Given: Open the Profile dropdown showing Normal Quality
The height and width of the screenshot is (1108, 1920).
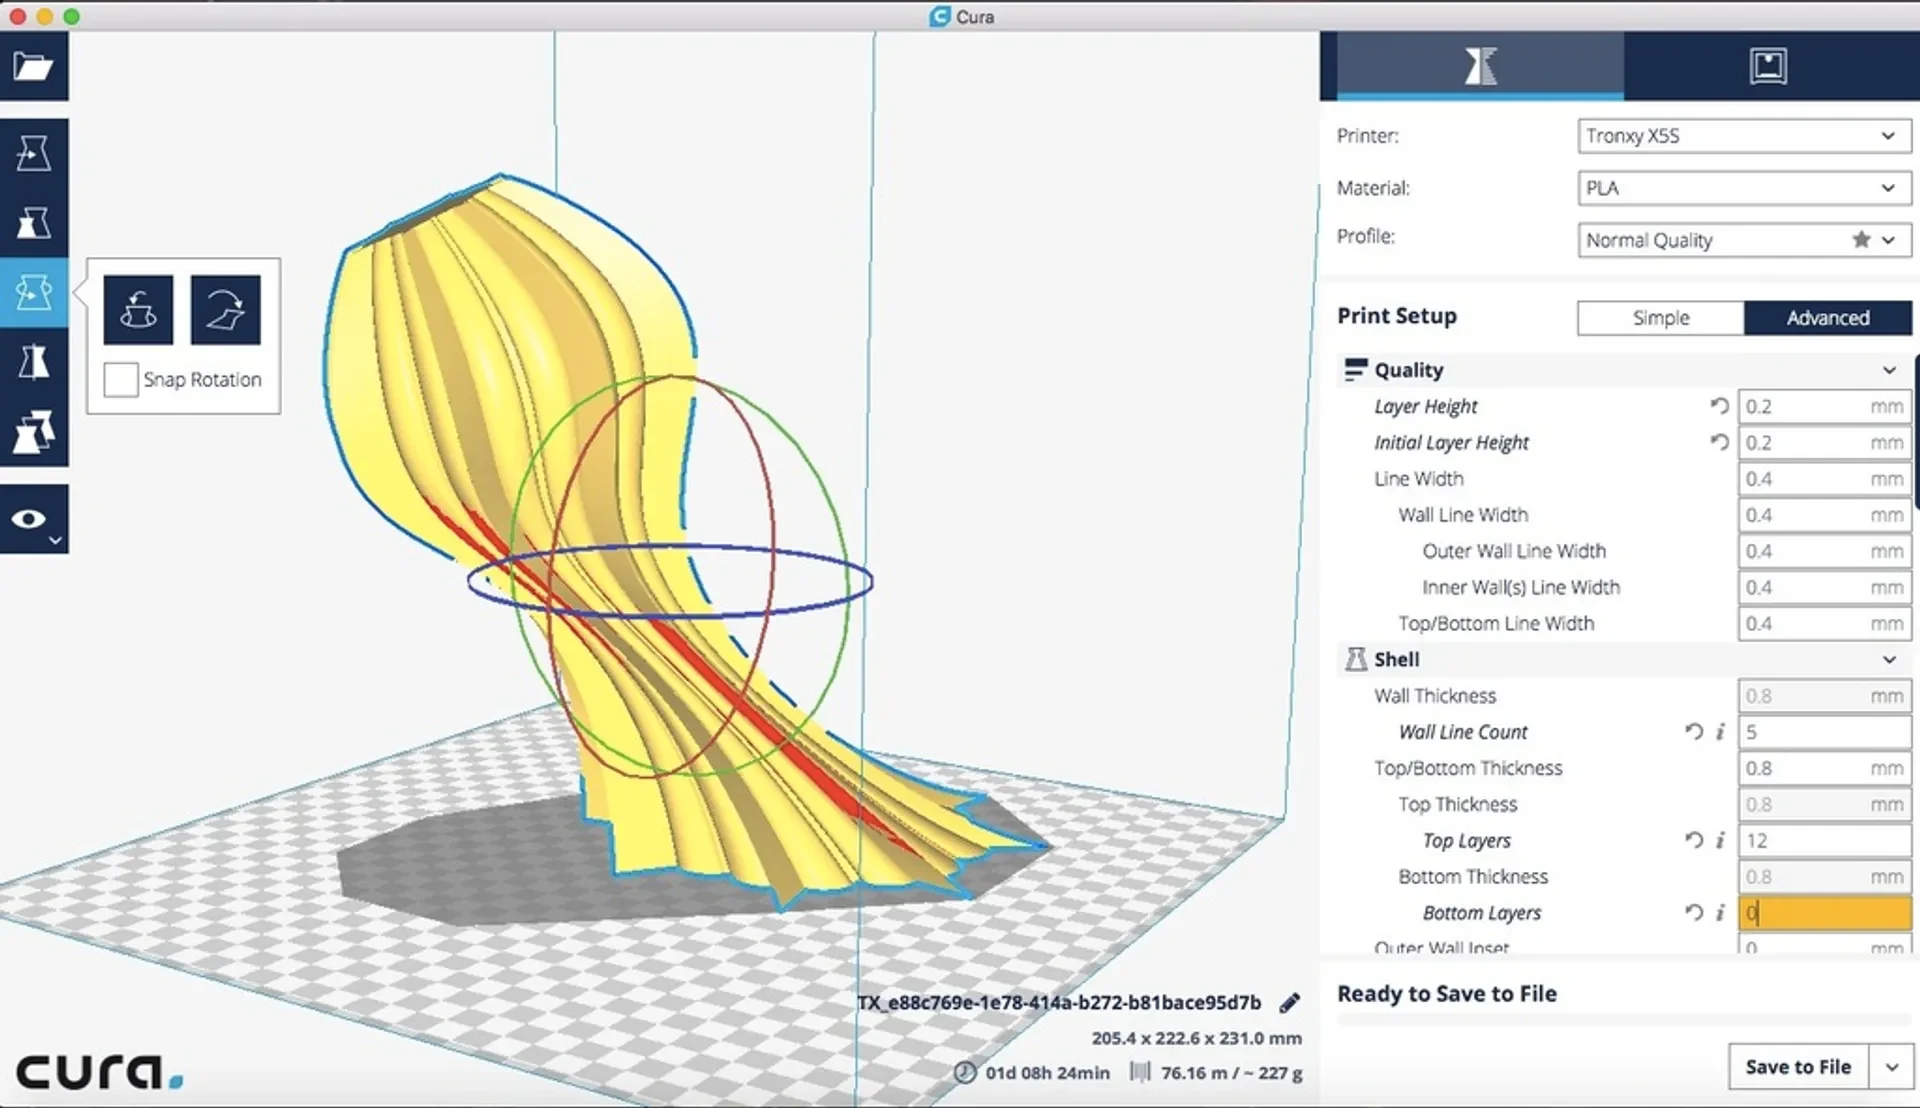Looking at the screenshot, I should [x=1744, y=240].
